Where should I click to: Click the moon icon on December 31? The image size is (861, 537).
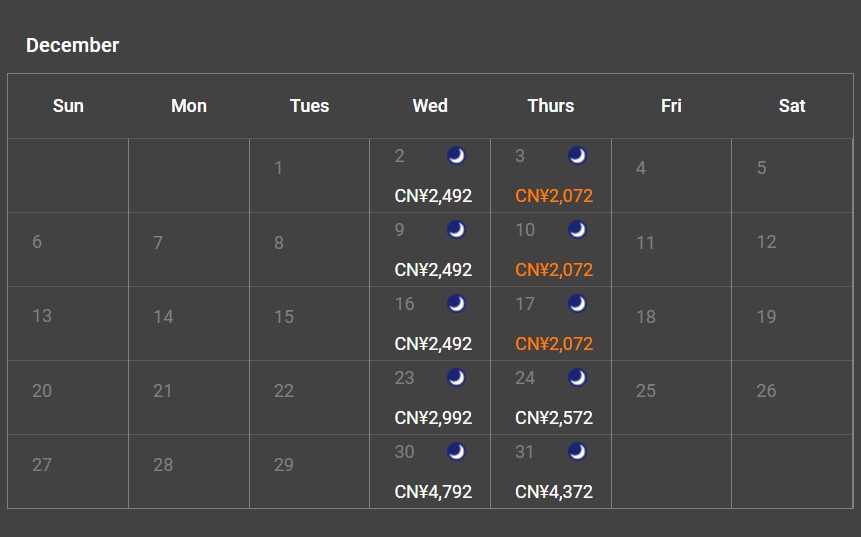[x=577, y=452]
